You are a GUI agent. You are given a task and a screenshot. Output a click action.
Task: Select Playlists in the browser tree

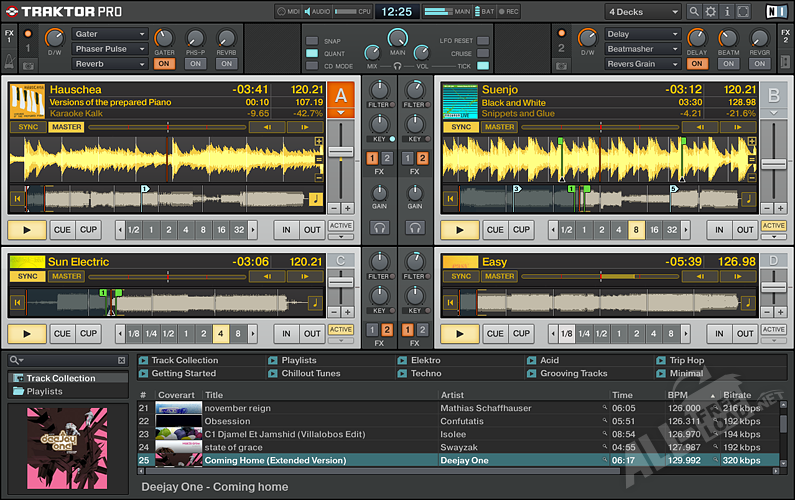pyautogui.click(x=45, y=392)
